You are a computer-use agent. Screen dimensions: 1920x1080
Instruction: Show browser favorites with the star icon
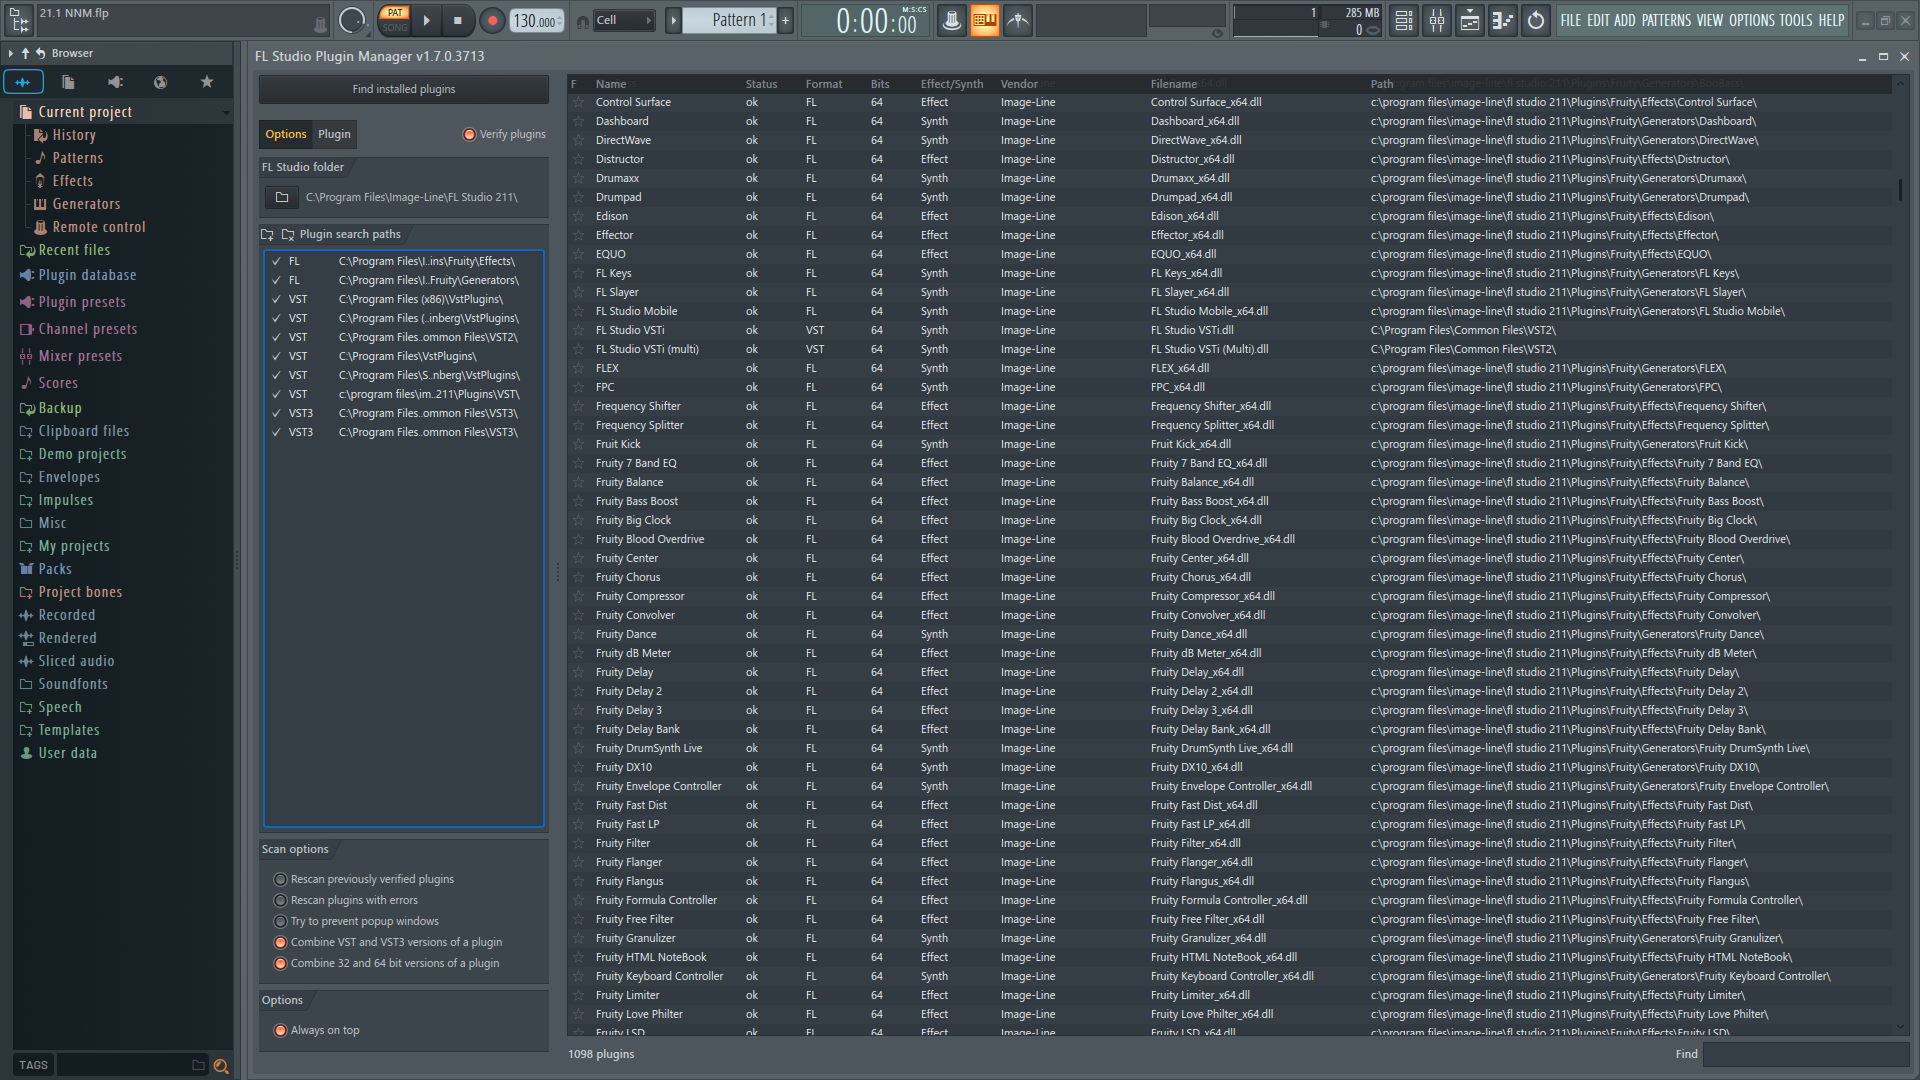(207, 82)
